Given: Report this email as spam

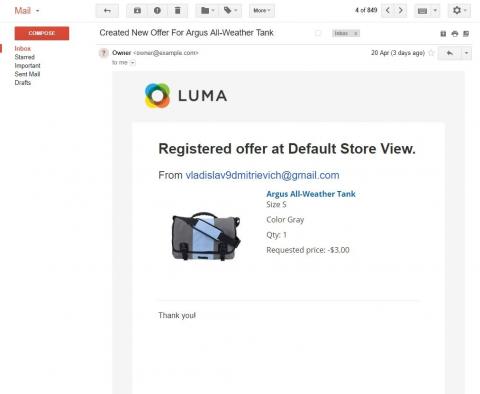Looking at the screenshot, I should pyautogui.click(x=157, y=11).
